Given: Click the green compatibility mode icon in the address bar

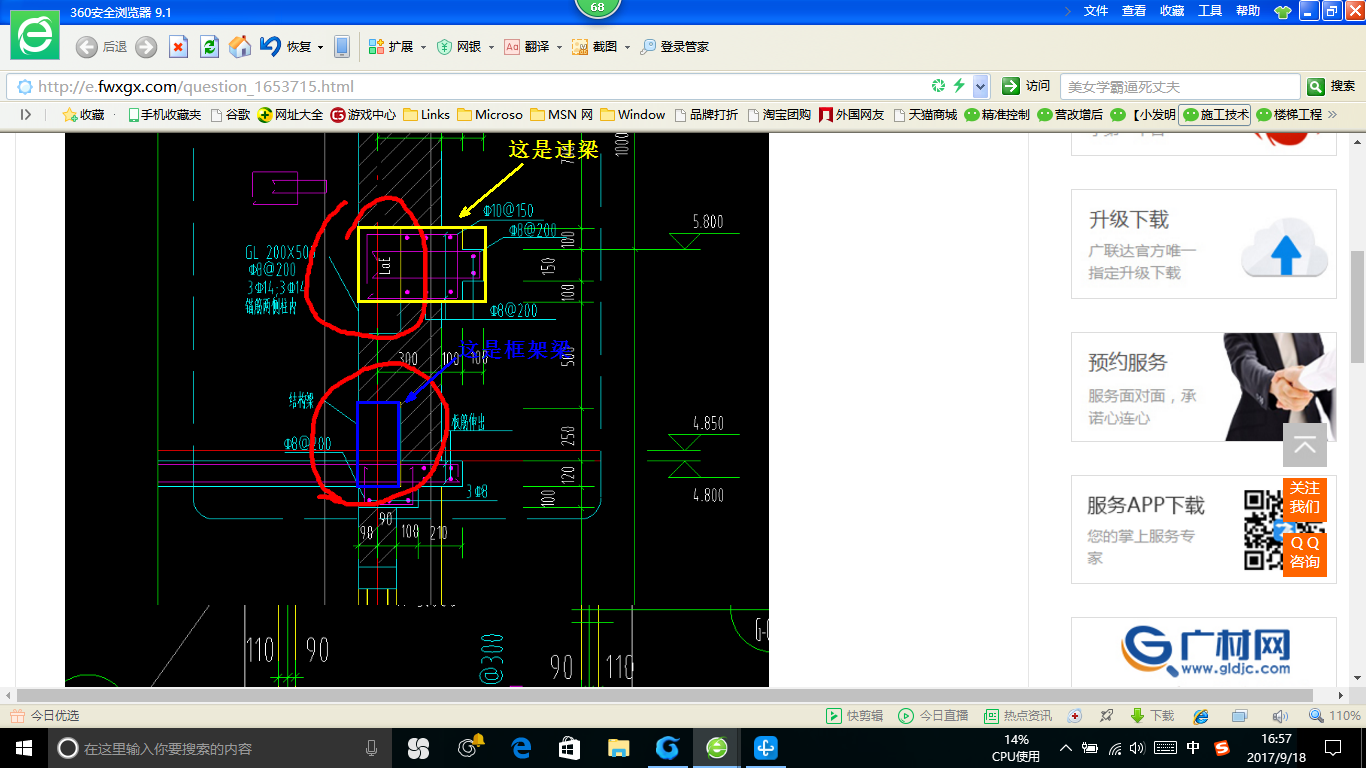Looking at the screenshot, I should [x=938, y=86].
